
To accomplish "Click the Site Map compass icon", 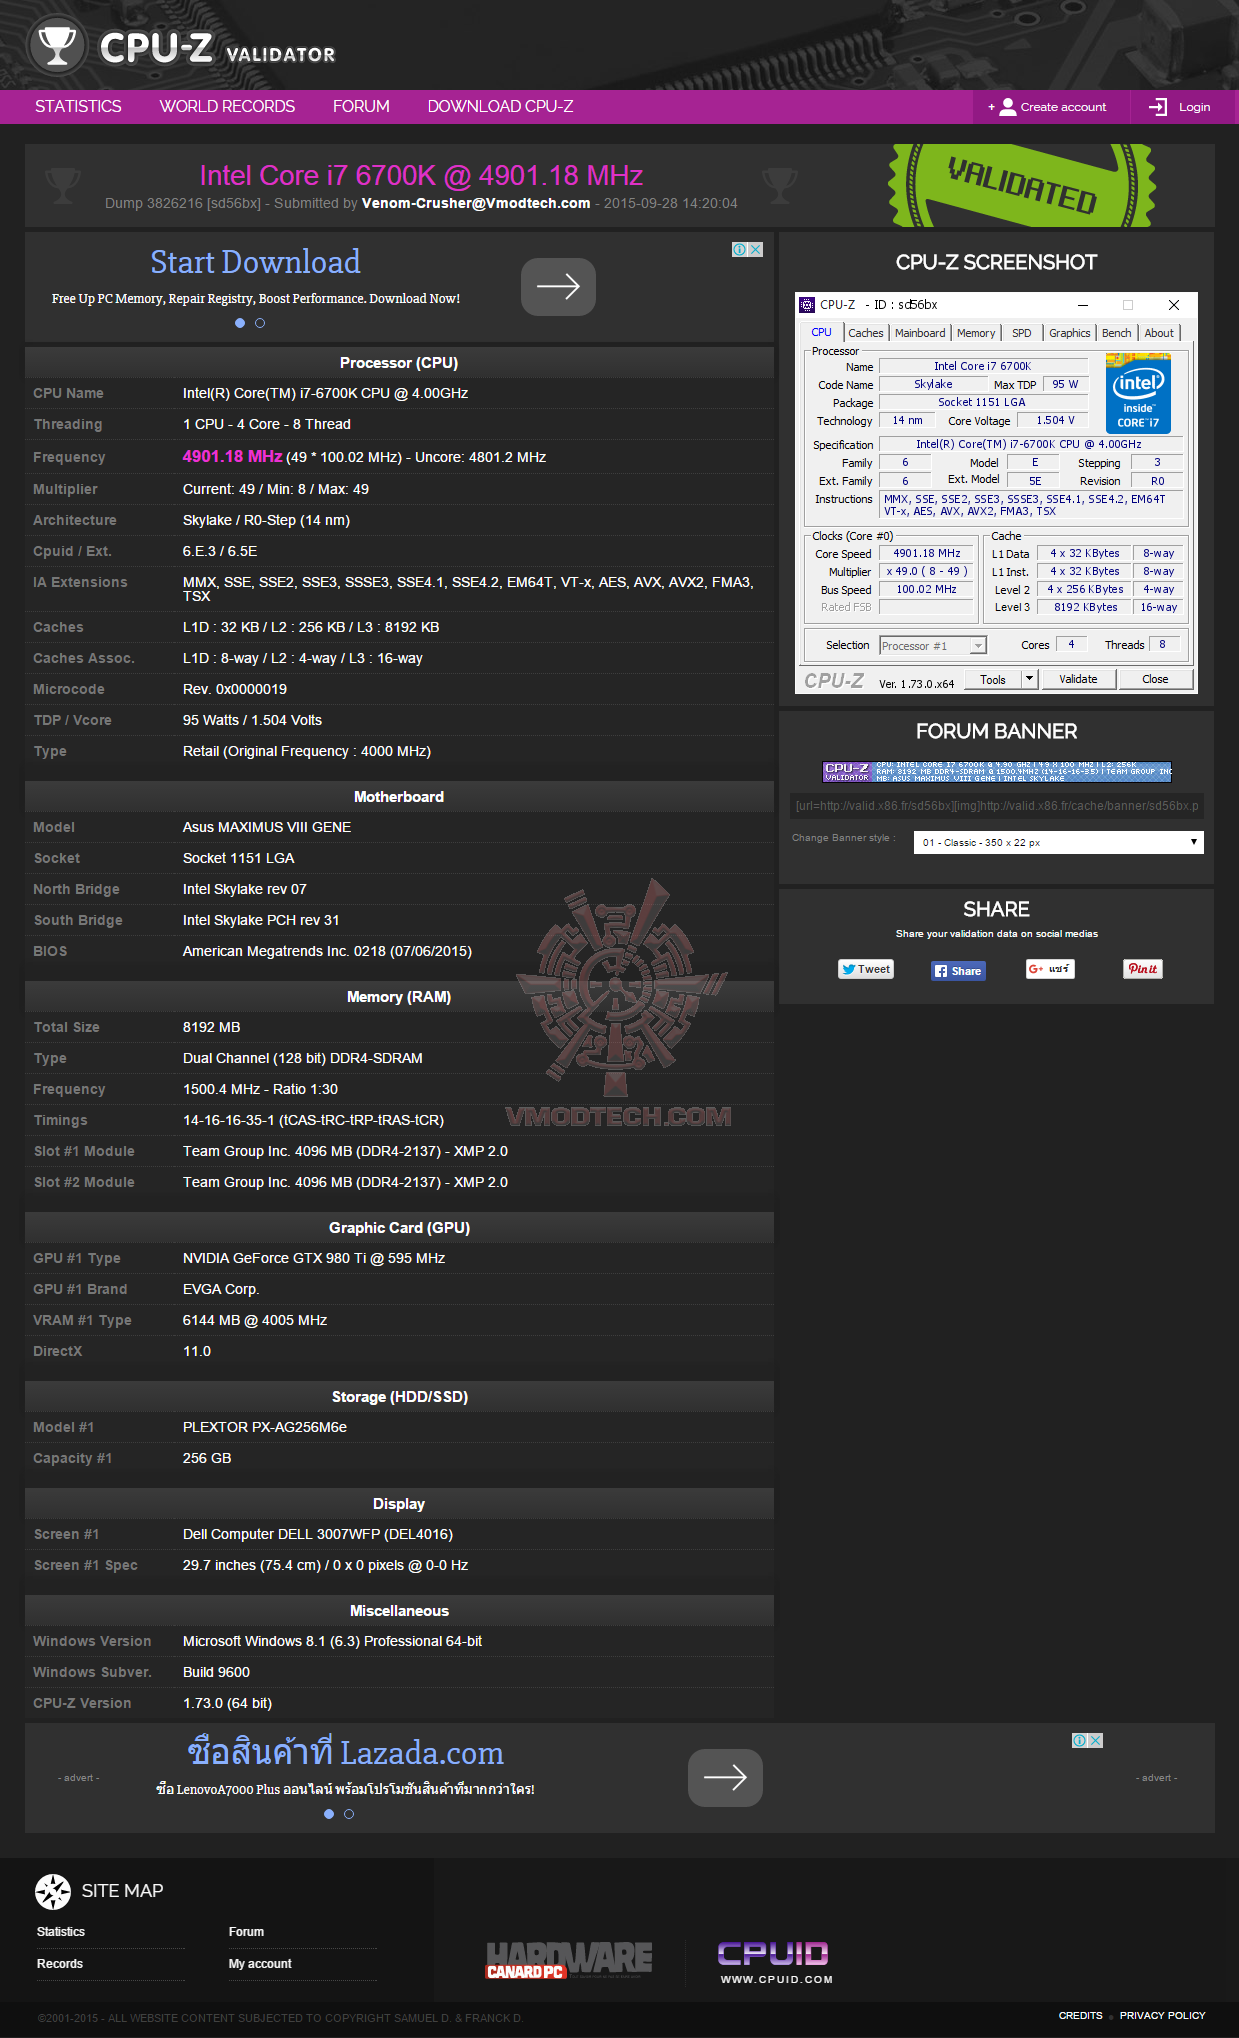I will [x=53, y=1891].
